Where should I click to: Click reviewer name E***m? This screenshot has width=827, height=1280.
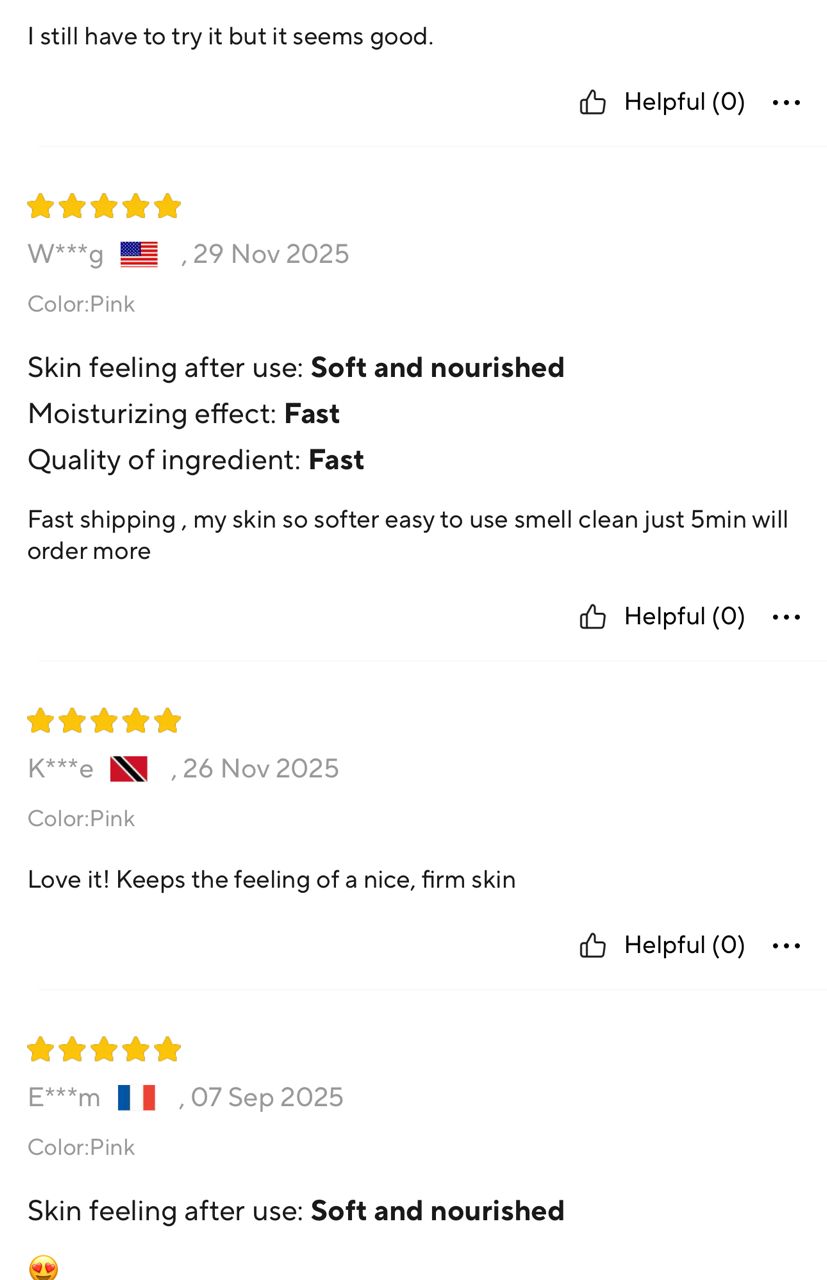(64, 1098)
